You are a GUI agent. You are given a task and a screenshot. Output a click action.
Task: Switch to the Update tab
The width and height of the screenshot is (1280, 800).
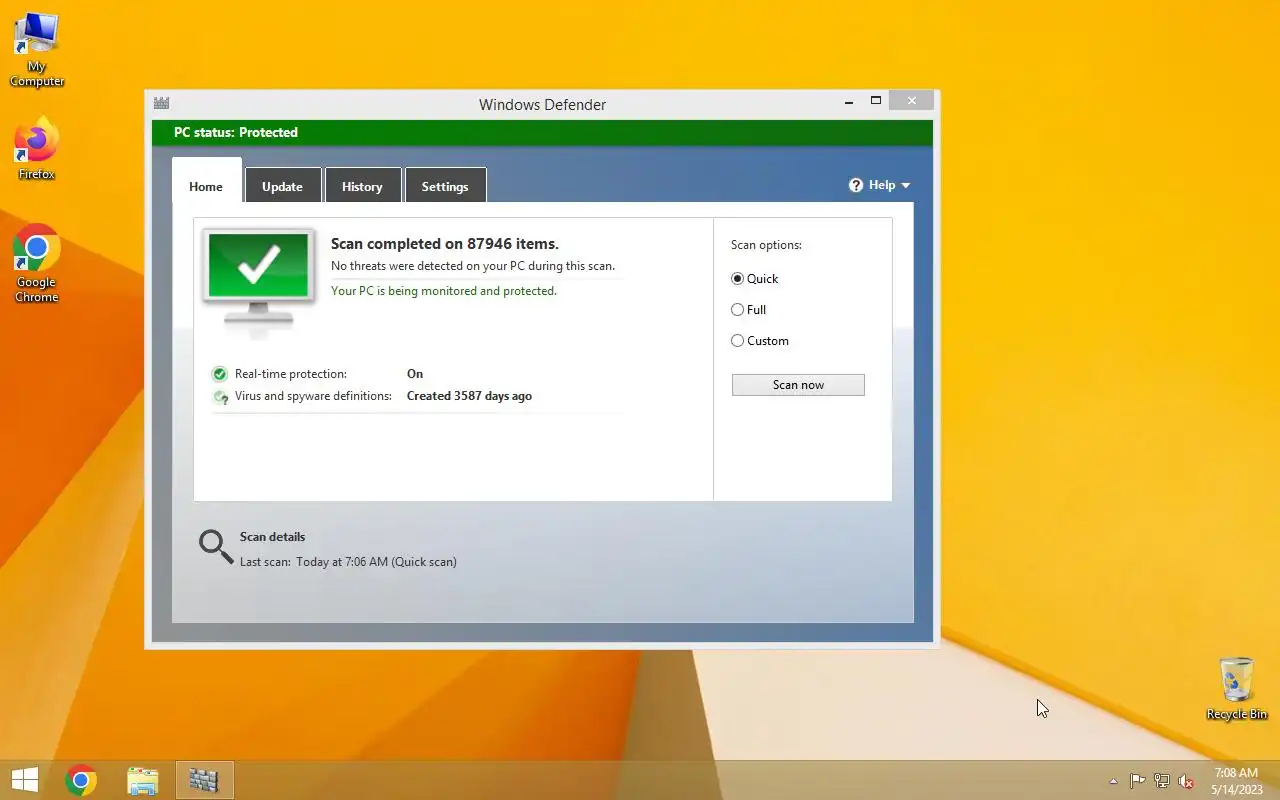(x=282, y=186)
